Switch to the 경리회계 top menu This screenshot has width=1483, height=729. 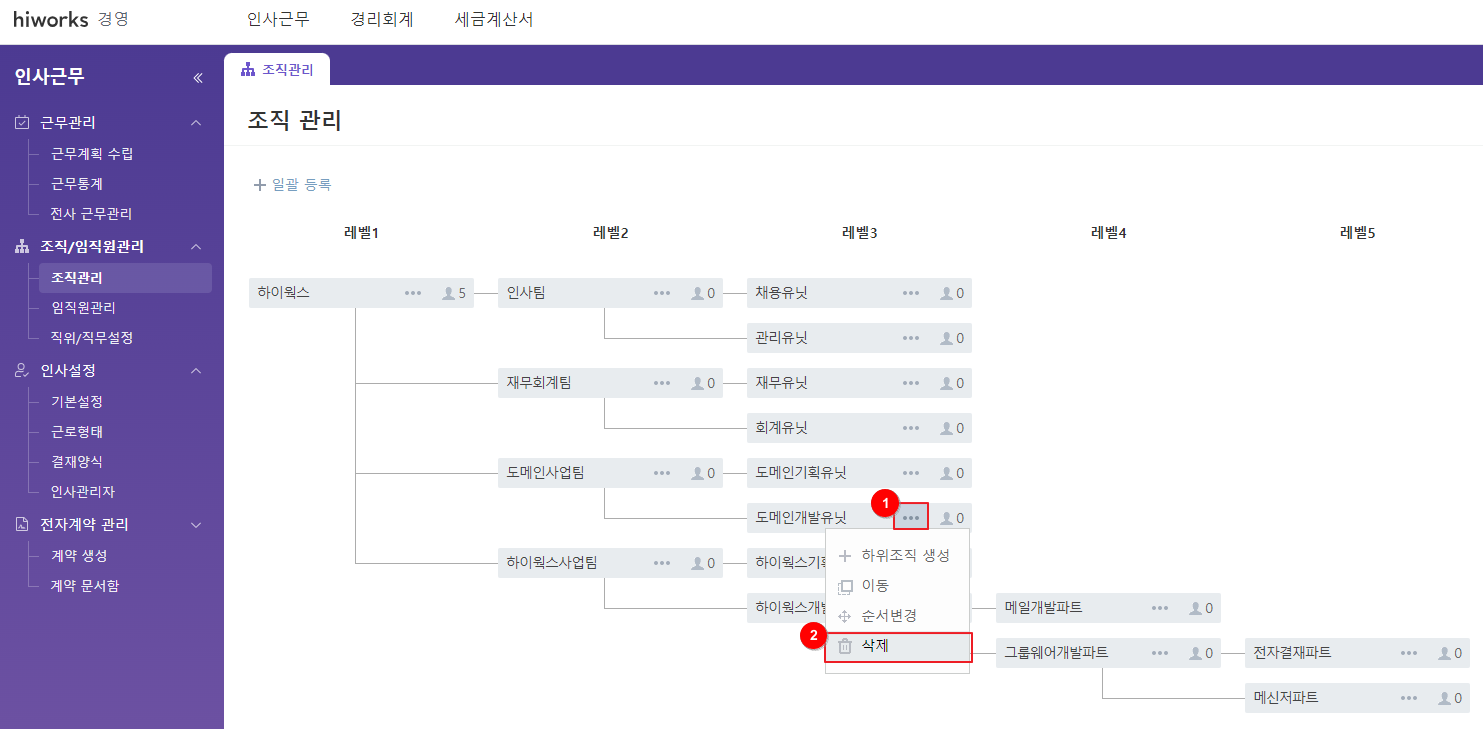click(x=382, y=20)
